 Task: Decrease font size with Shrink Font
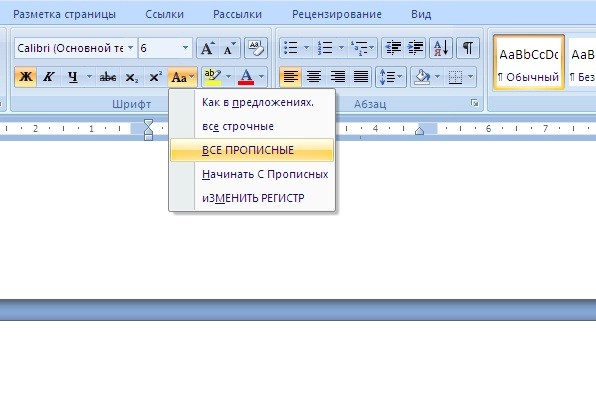229,48
